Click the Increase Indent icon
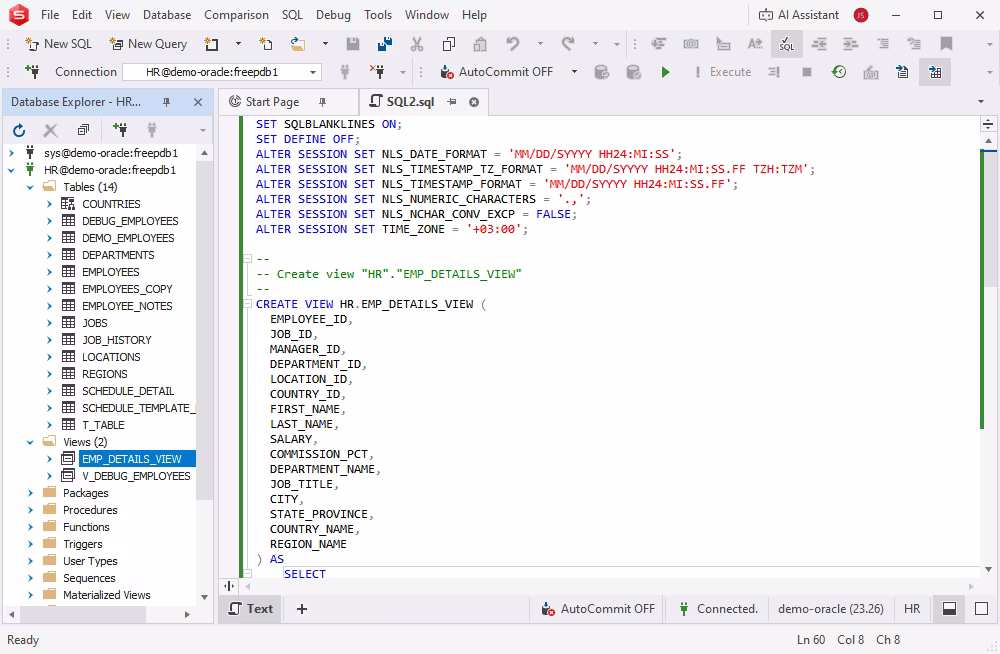 tap(851, 44)
